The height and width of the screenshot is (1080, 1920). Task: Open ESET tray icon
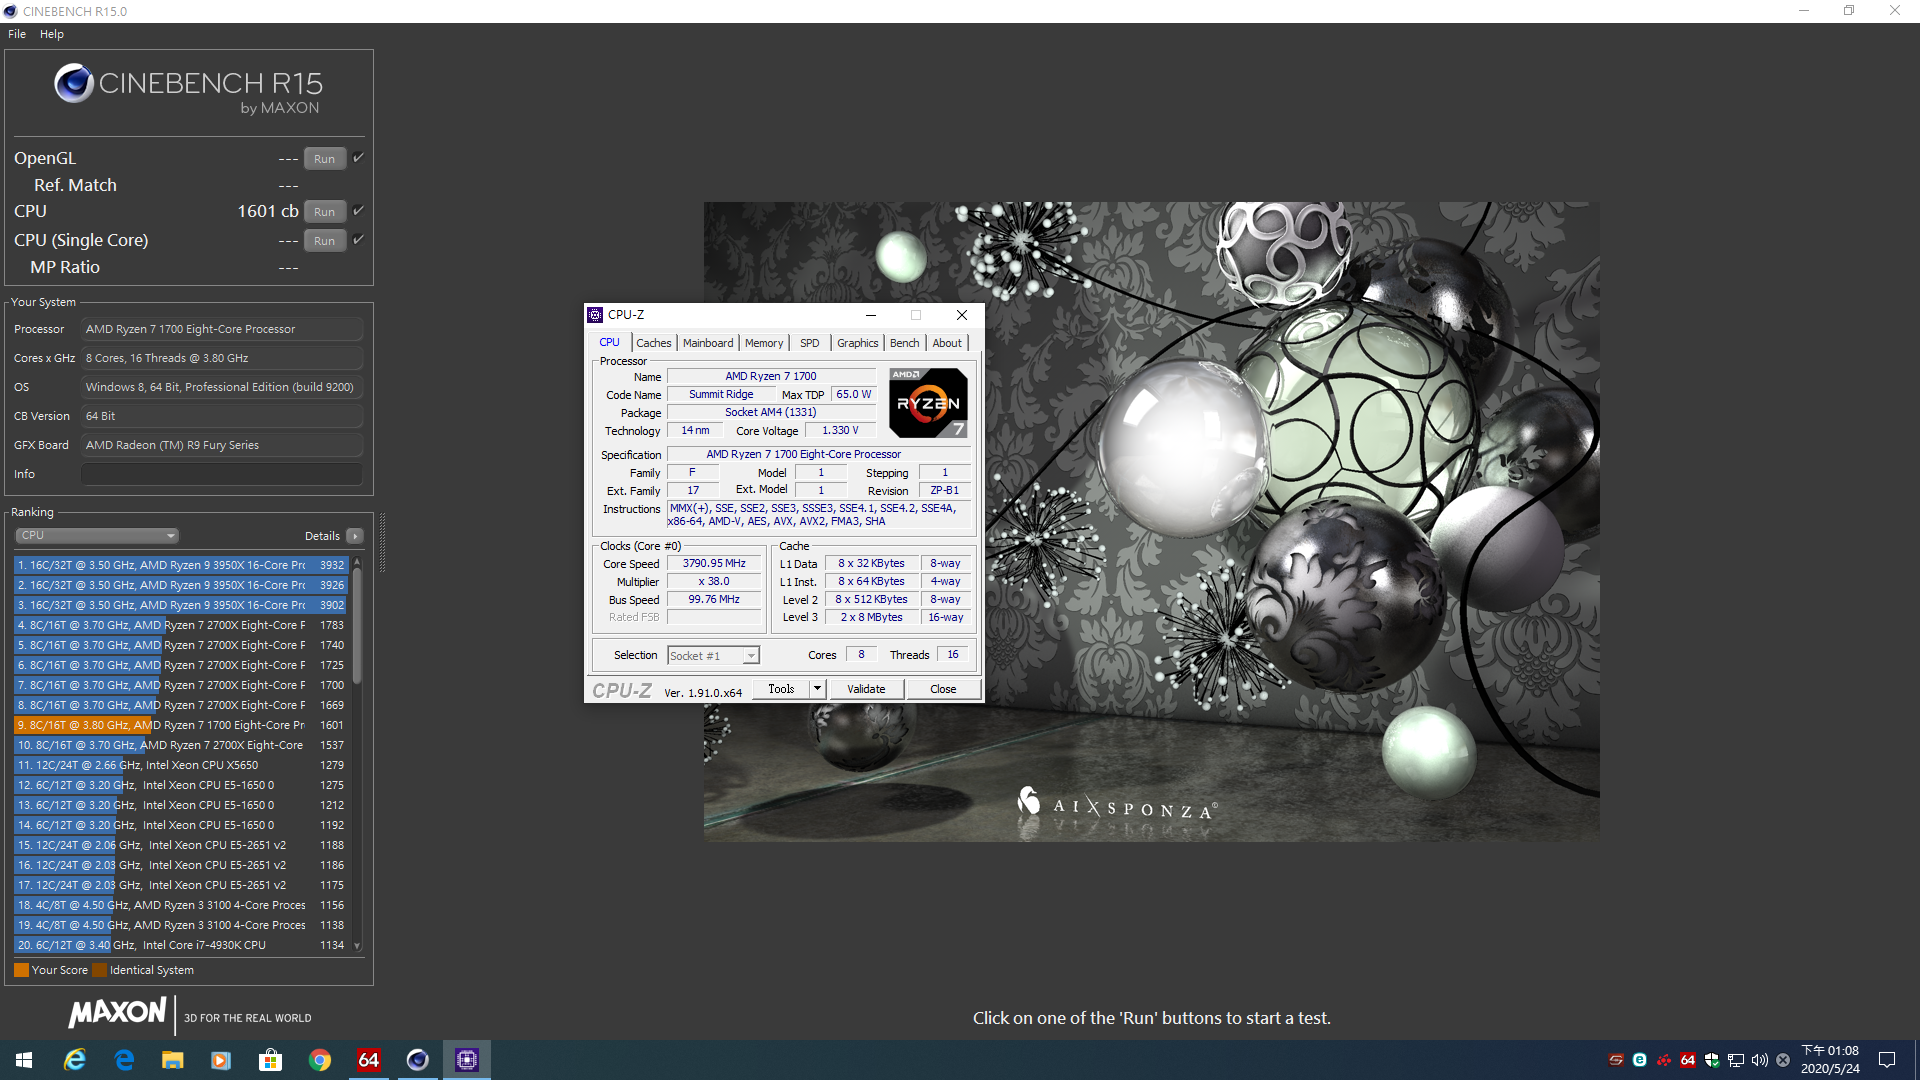(1640, 1060)
